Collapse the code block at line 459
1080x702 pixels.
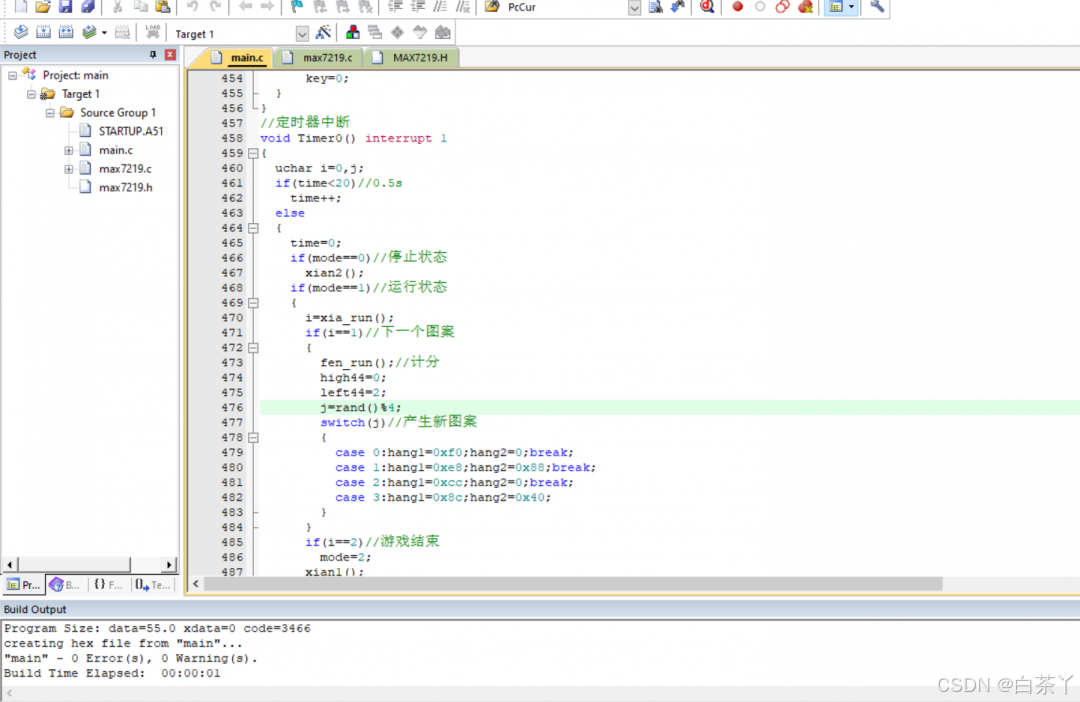click(x=252, y=153)
